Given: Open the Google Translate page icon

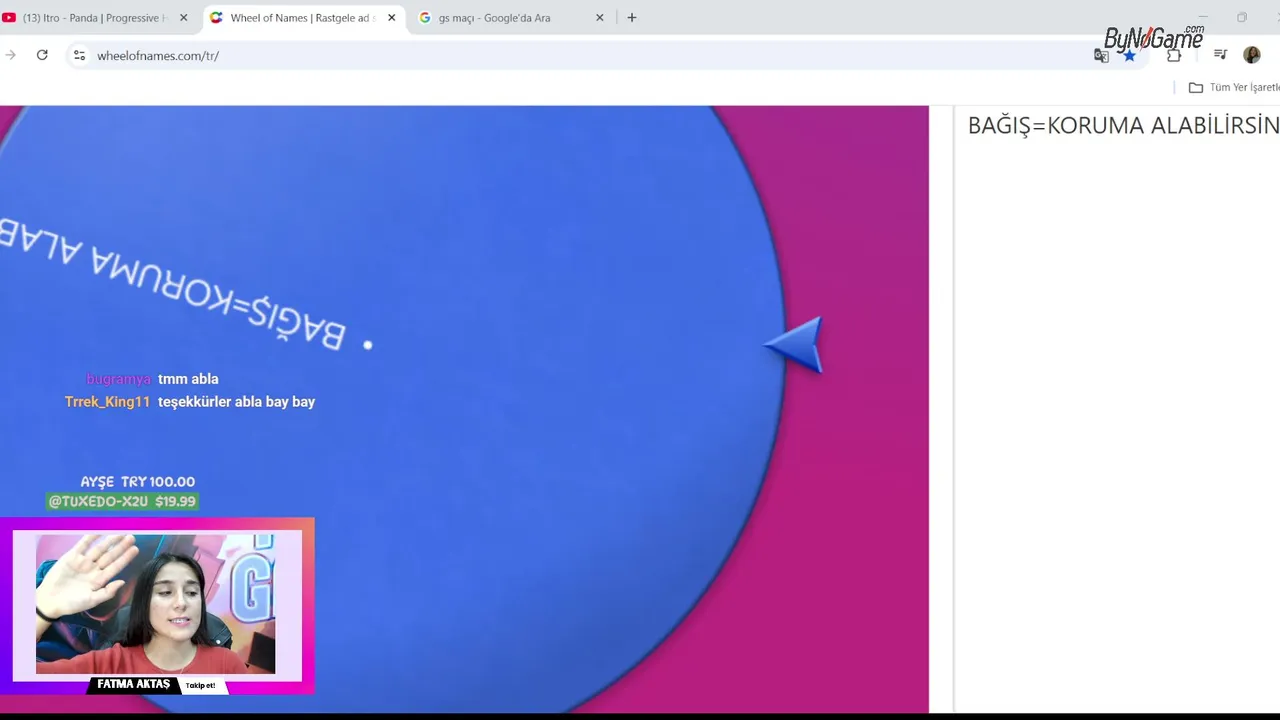Looking at the screenshot, I should pyautogui.click(x=1101, y=56).
